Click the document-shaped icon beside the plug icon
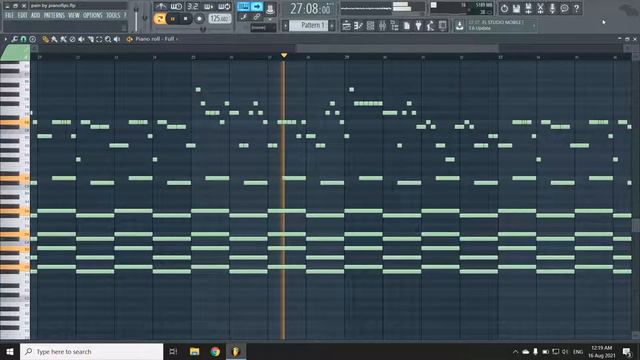 [x=407, y=26]
